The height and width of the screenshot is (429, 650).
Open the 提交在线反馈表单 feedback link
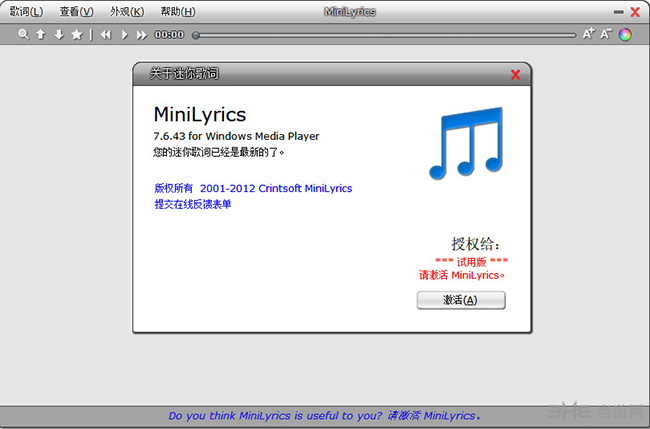[x=193, y=204]
